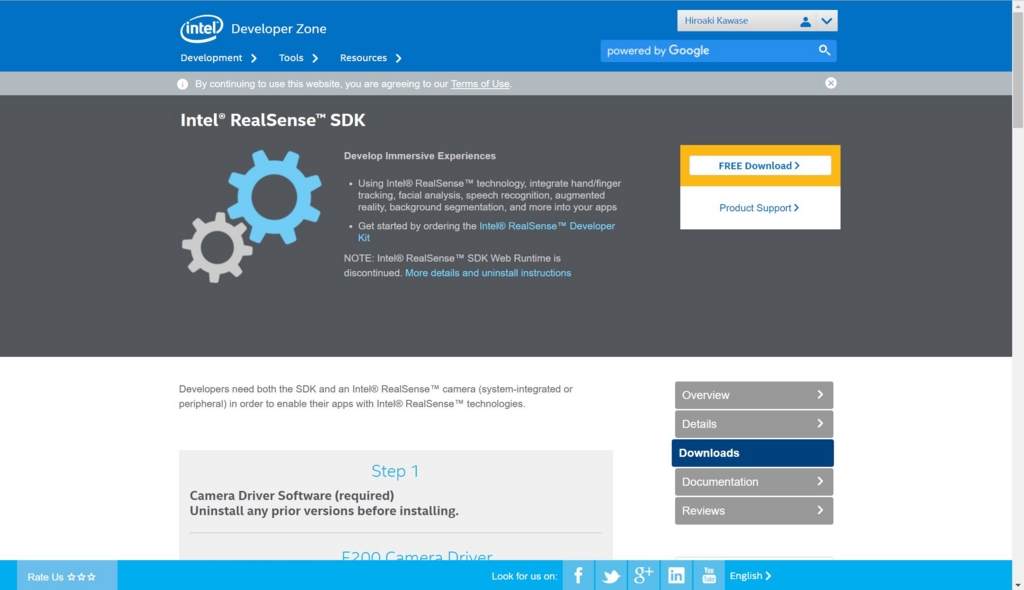1024x590 pixels.
Task: Rate with the first star
Action: click(x=71, y=577)
